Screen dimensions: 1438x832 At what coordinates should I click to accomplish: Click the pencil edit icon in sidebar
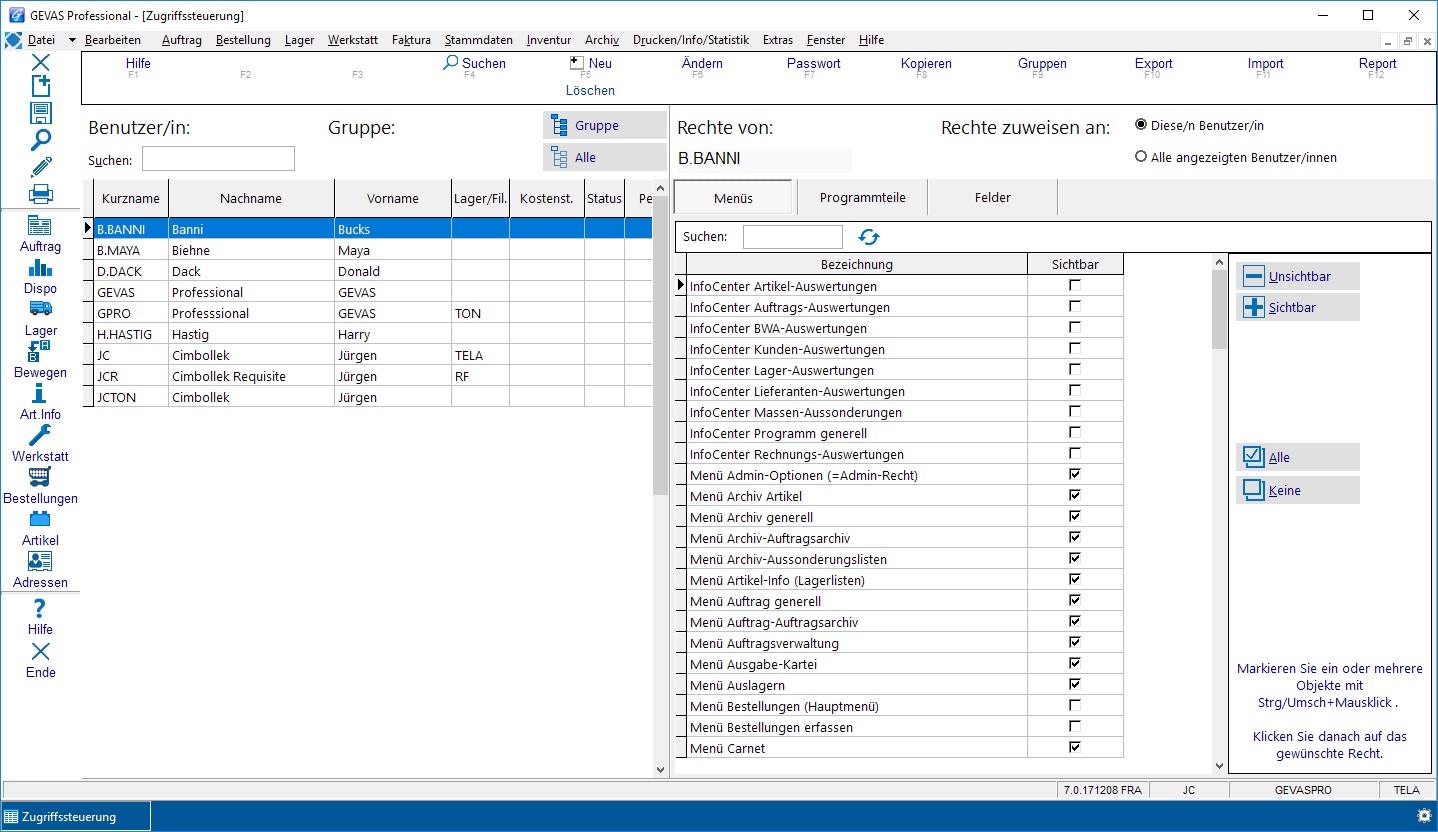[x=40, y=167]
